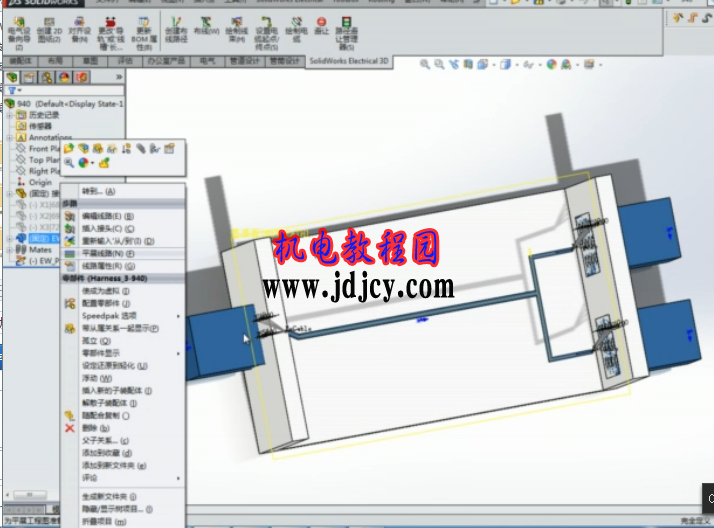
Task: Click the 更改导轨或线槽长度 tool
Action: pyautogui.click(x=111, y=33)
